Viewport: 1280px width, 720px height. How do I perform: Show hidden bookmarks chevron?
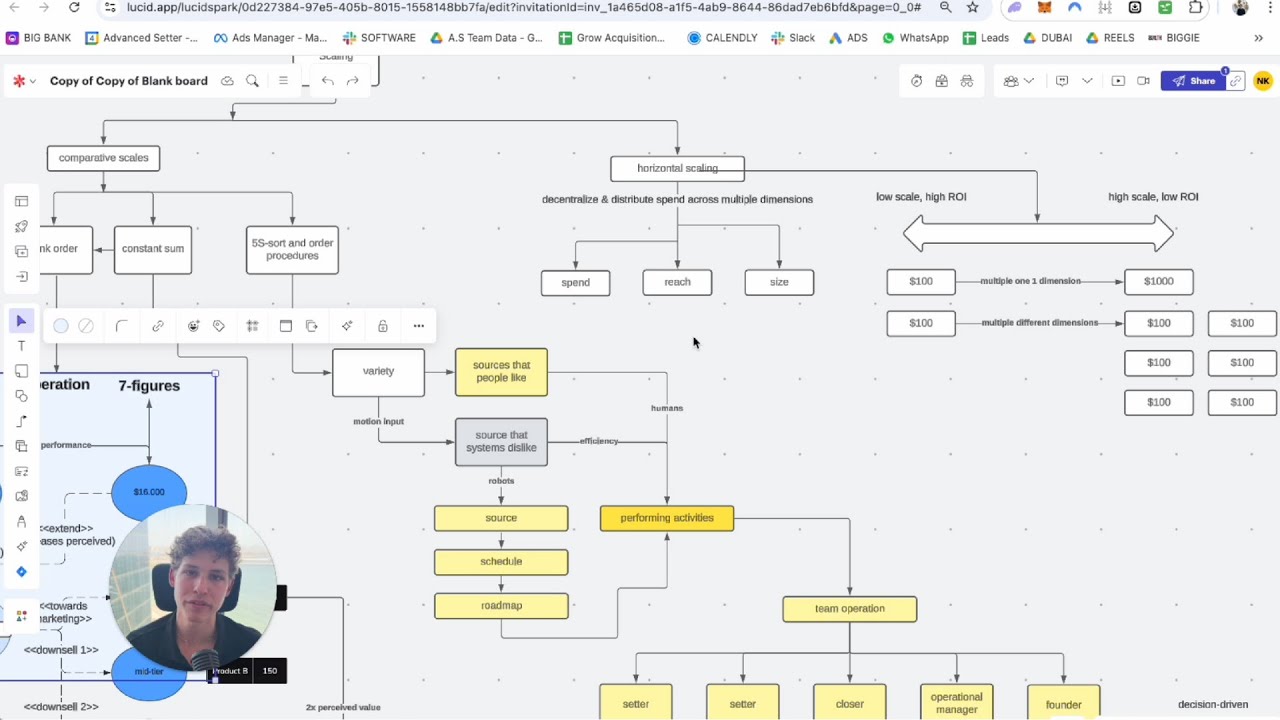[1258, 38]
